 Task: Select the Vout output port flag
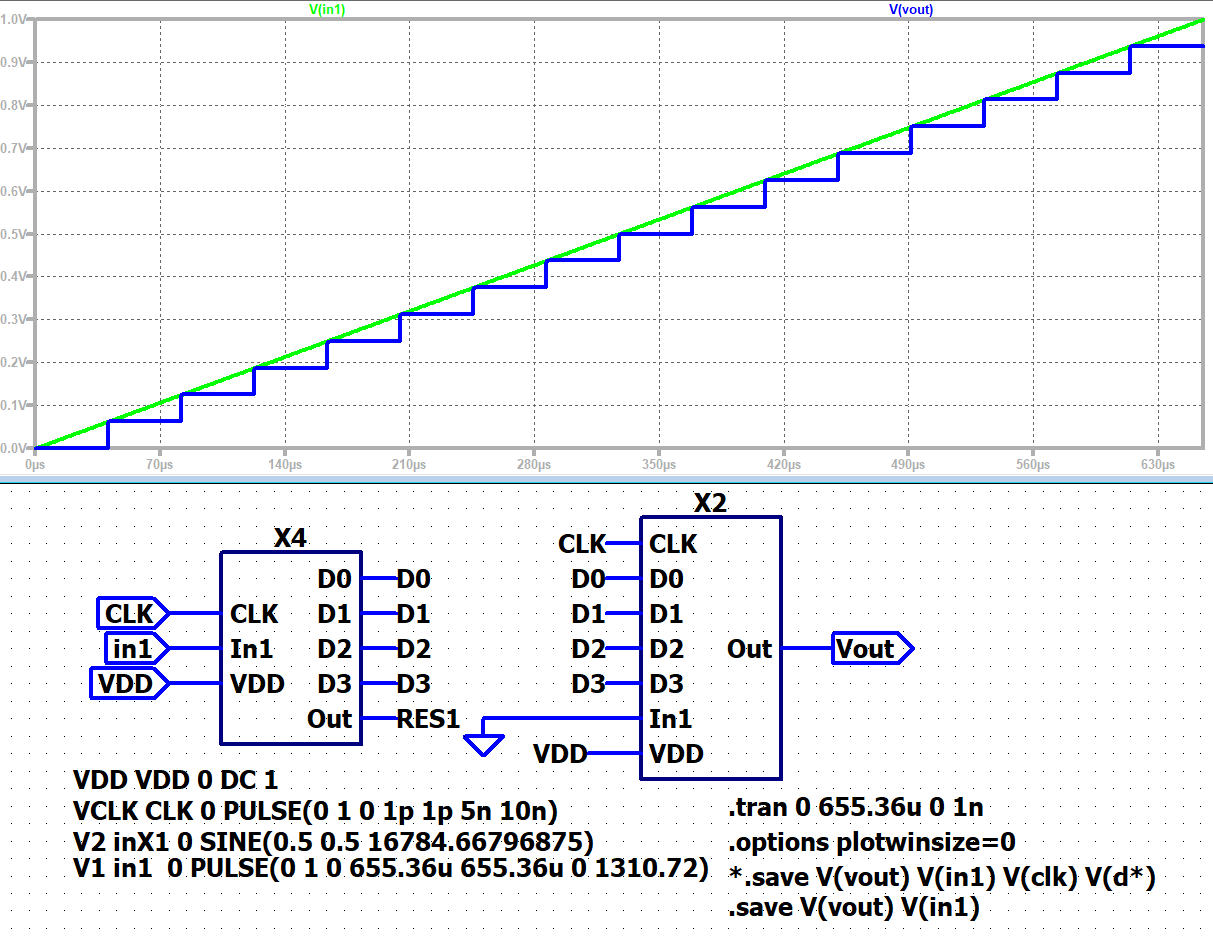pyautogui.click(x=871, y=649)
